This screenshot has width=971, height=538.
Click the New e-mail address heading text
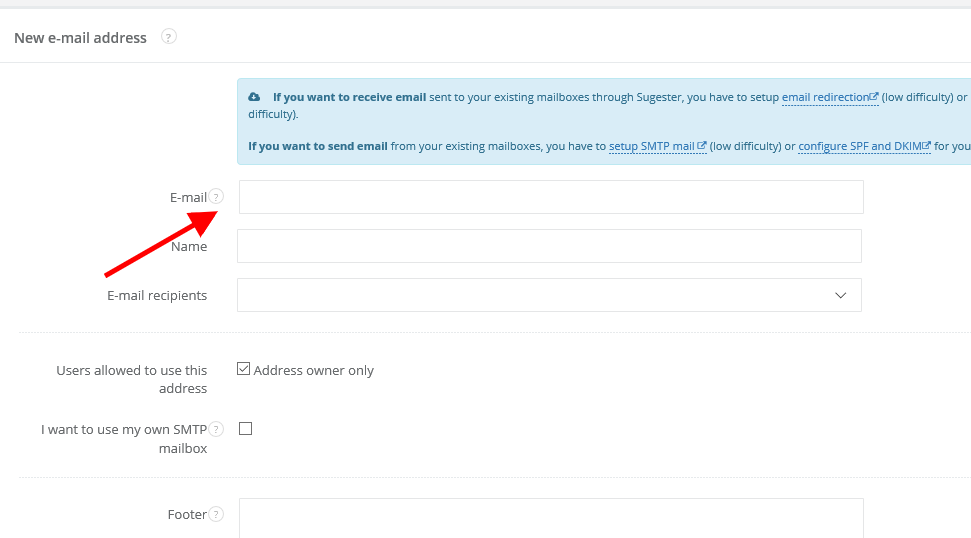coord(80,38)
